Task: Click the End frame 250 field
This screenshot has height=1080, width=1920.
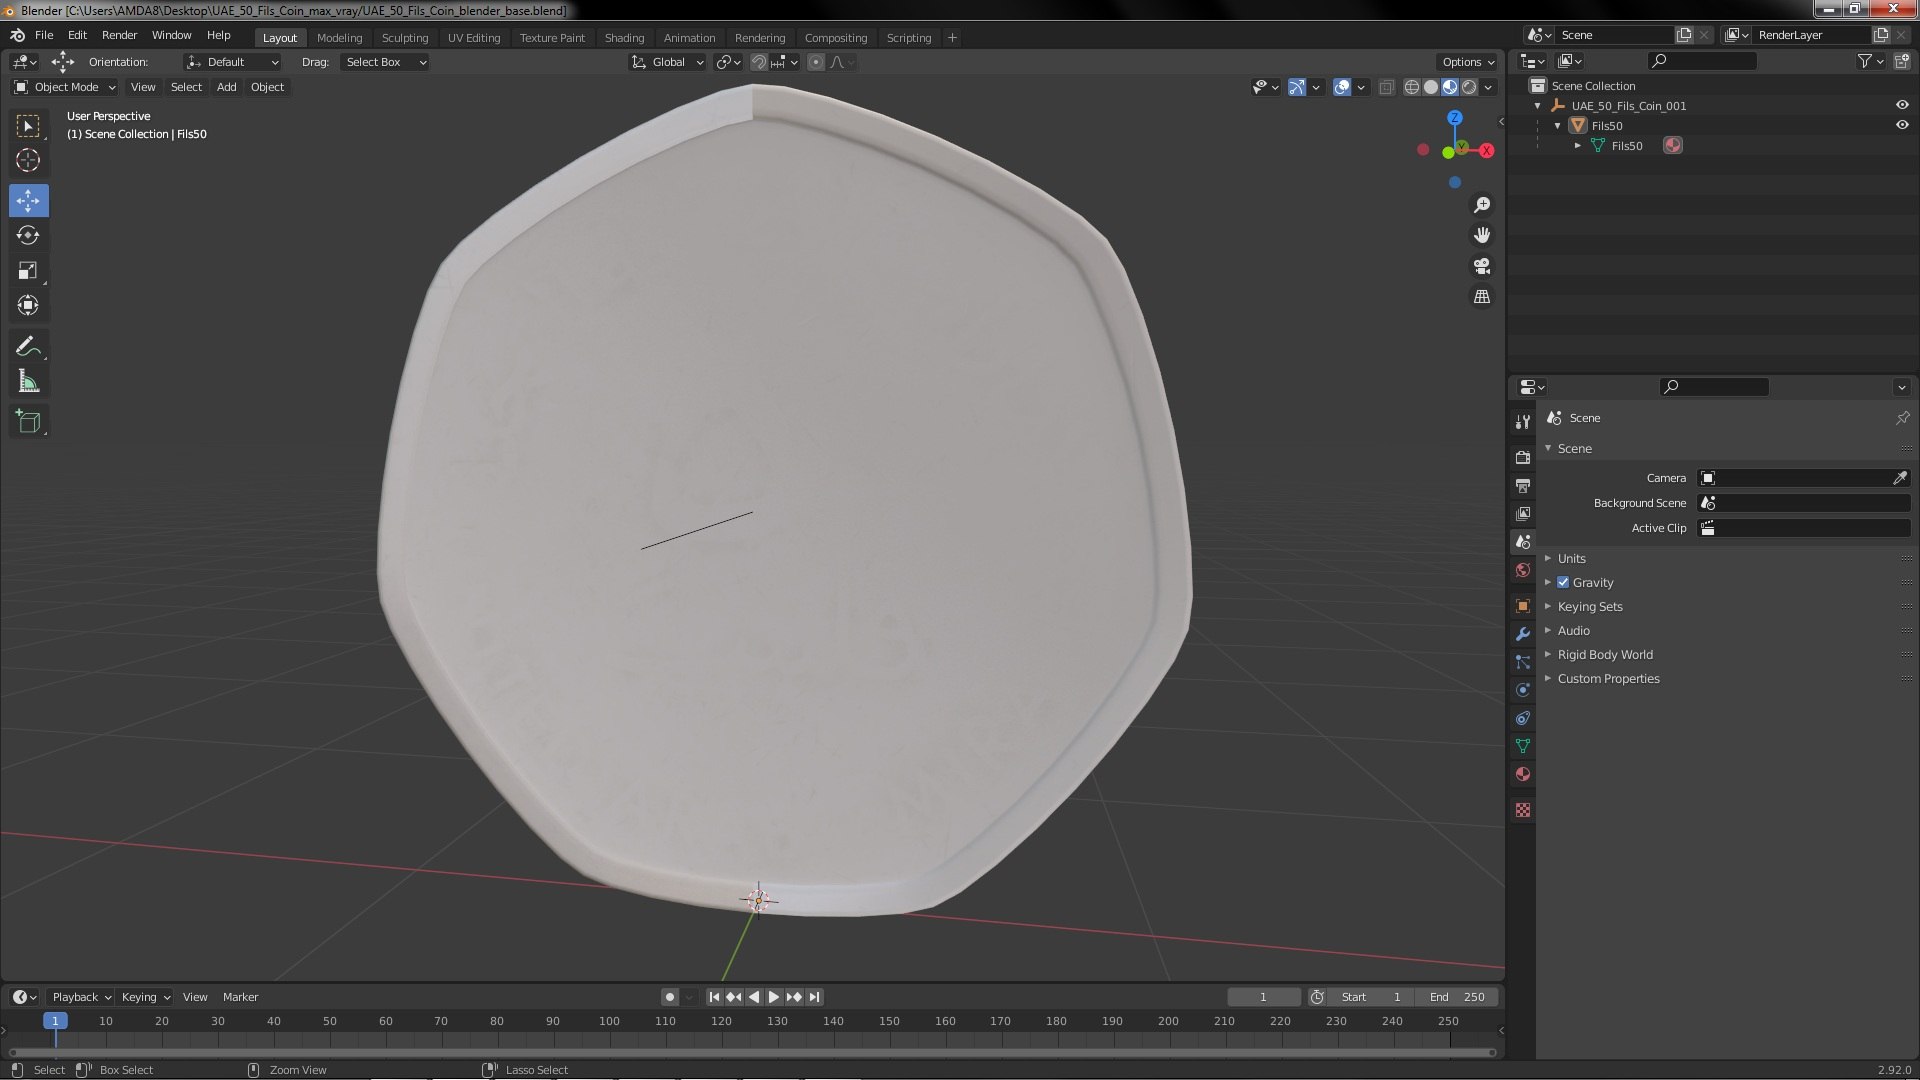Action: pos(1457,997)
